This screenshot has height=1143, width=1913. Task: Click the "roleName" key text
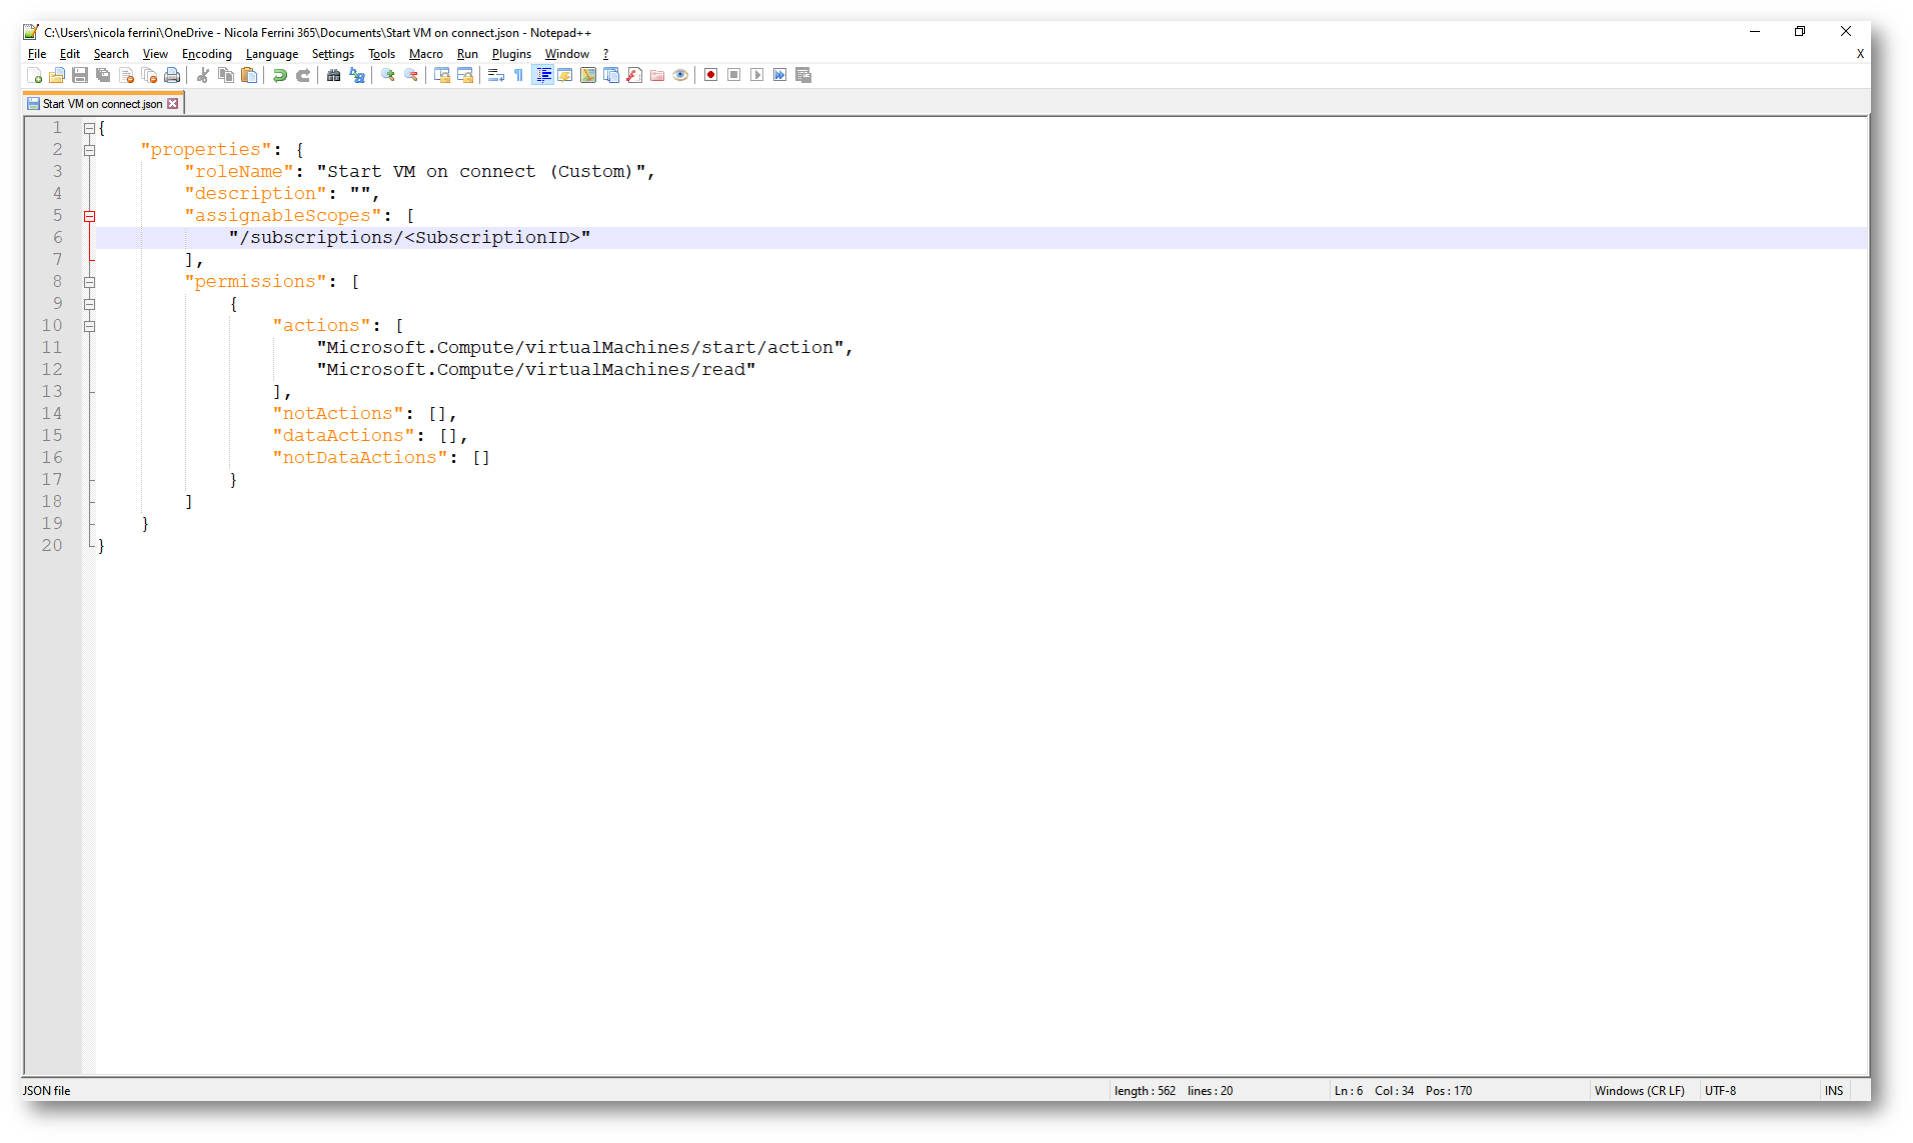(x=239, y=172)
